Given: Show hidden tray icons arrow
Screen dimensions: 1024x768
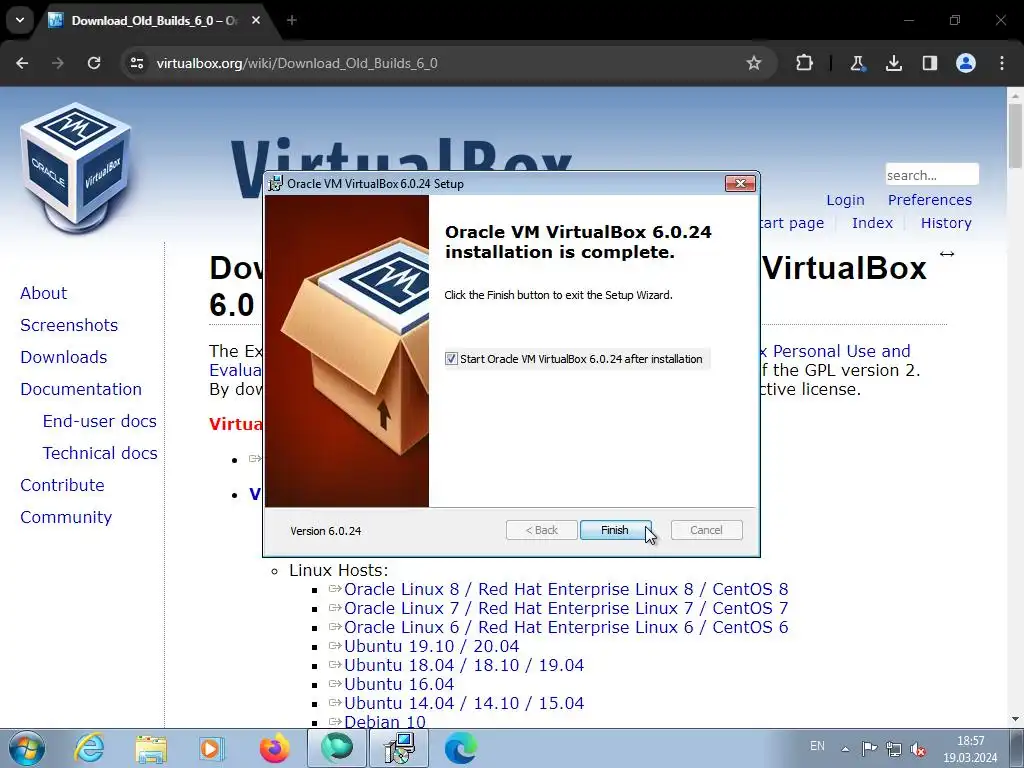Looking at the screenshot, I should click(x=845, y=749).
